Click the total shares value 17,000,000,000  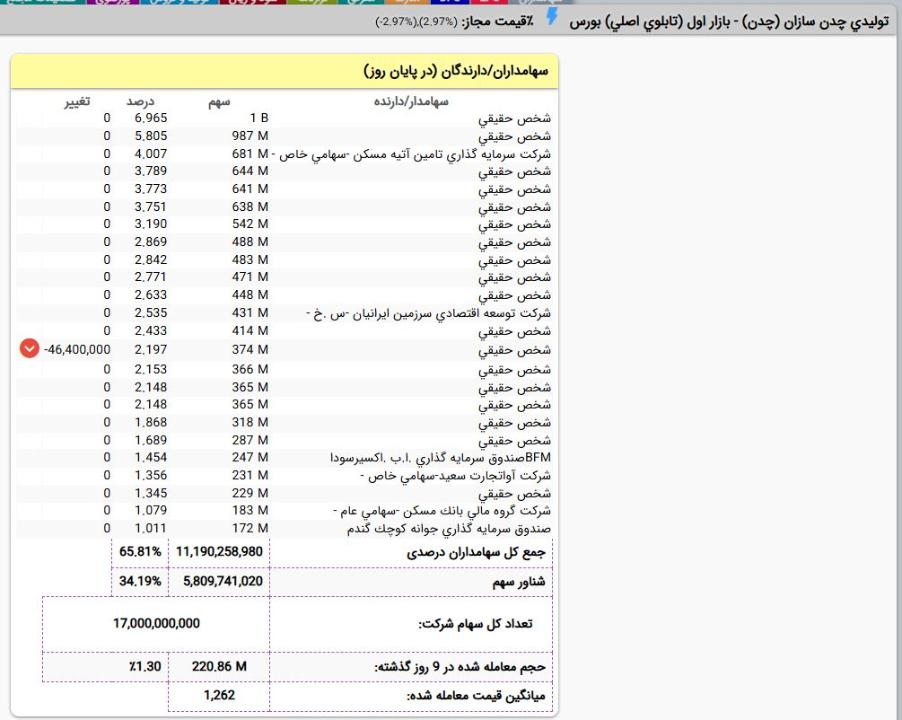[156, 623]
